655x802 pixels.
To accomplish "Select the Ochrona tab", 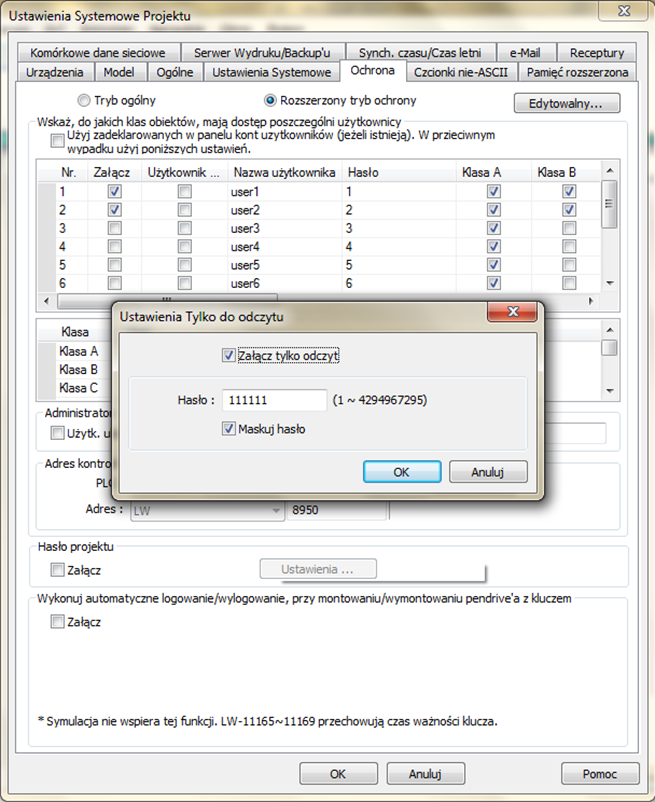I will [372, 71].
